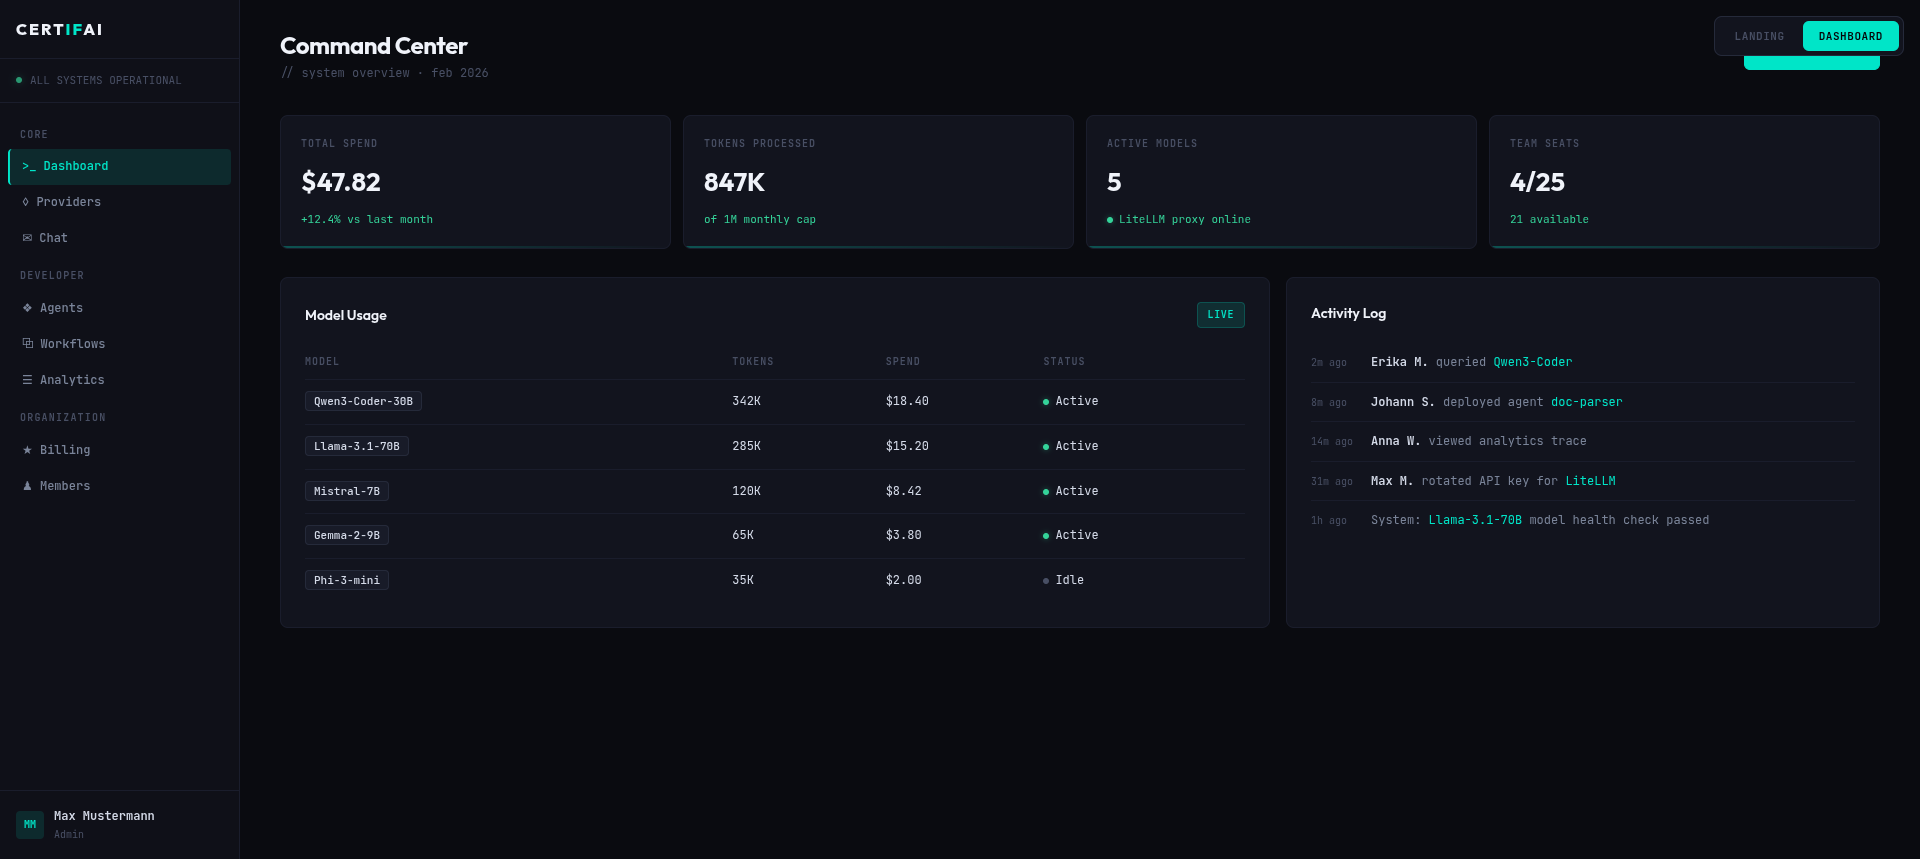Screen dimensions: 1920x859
Task: Click the LiteLLM link in Activity Log
Action: pyautogui.click(x=1590, y=481)
